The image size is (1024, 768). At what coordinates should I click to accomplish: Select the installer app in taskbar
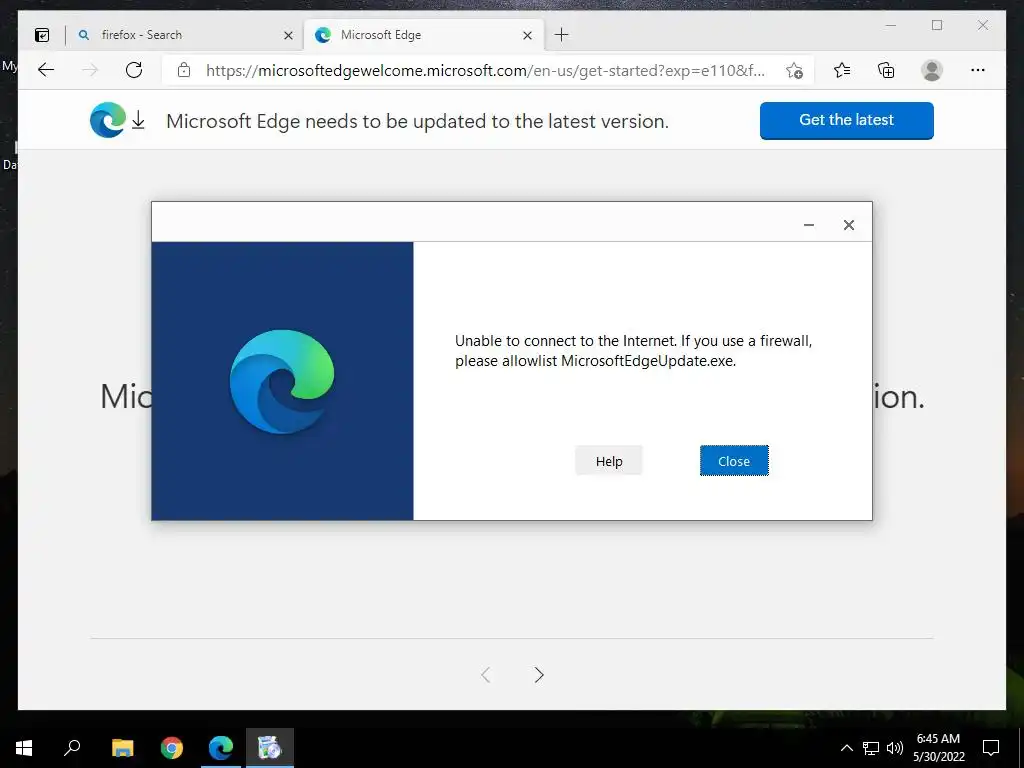coord(270,748)
